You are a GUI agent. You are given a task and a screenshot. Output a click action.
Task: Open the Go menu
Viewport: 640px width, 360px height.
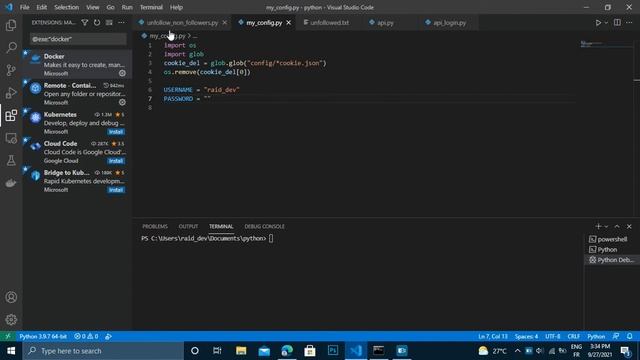pyautogui.click(x=110, y=7)
